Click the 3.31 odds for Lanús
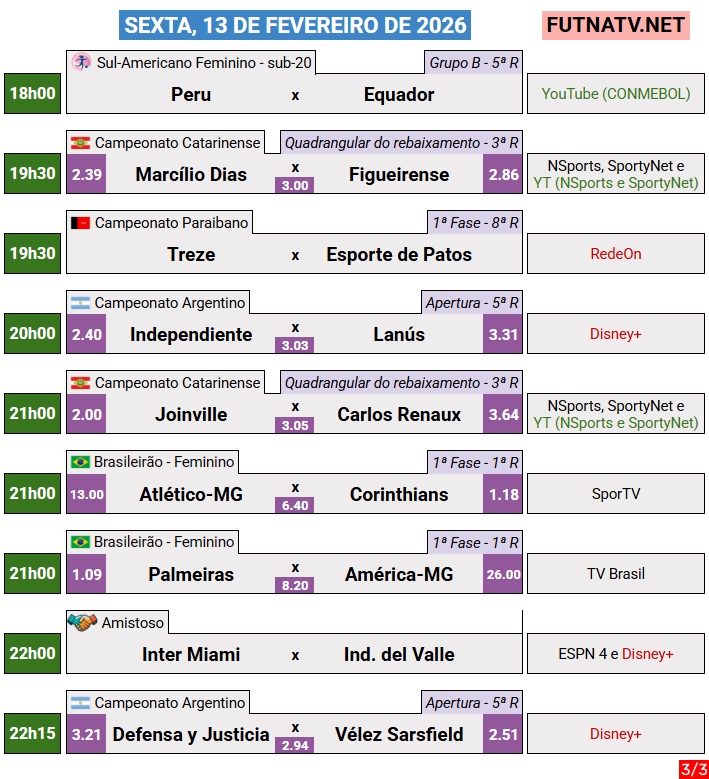Screen dimensions: 709x779 coord(503,334)
